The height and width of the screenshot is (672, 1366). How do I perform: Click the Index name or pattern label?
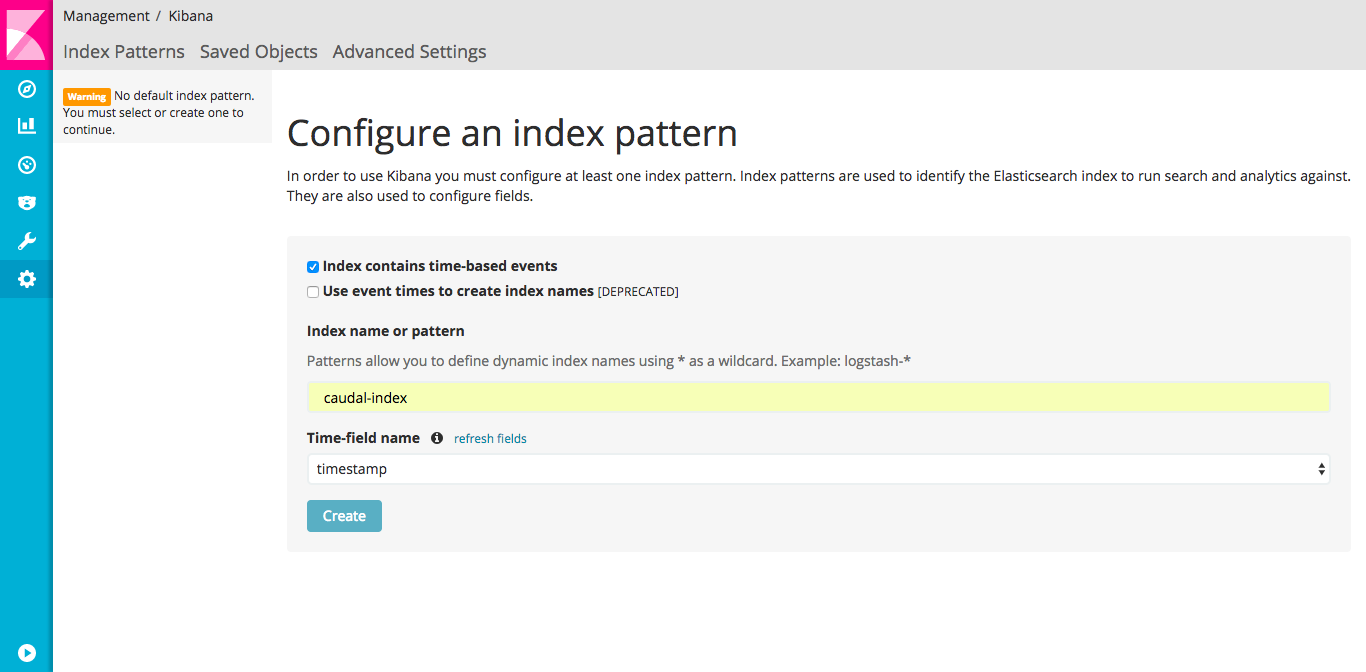[x=386, y=331]
